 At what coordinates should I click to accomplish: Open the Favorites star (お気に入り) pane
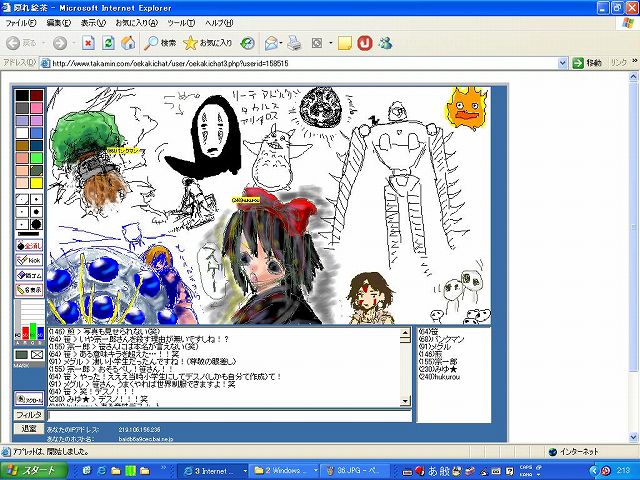tap(207, 43)
